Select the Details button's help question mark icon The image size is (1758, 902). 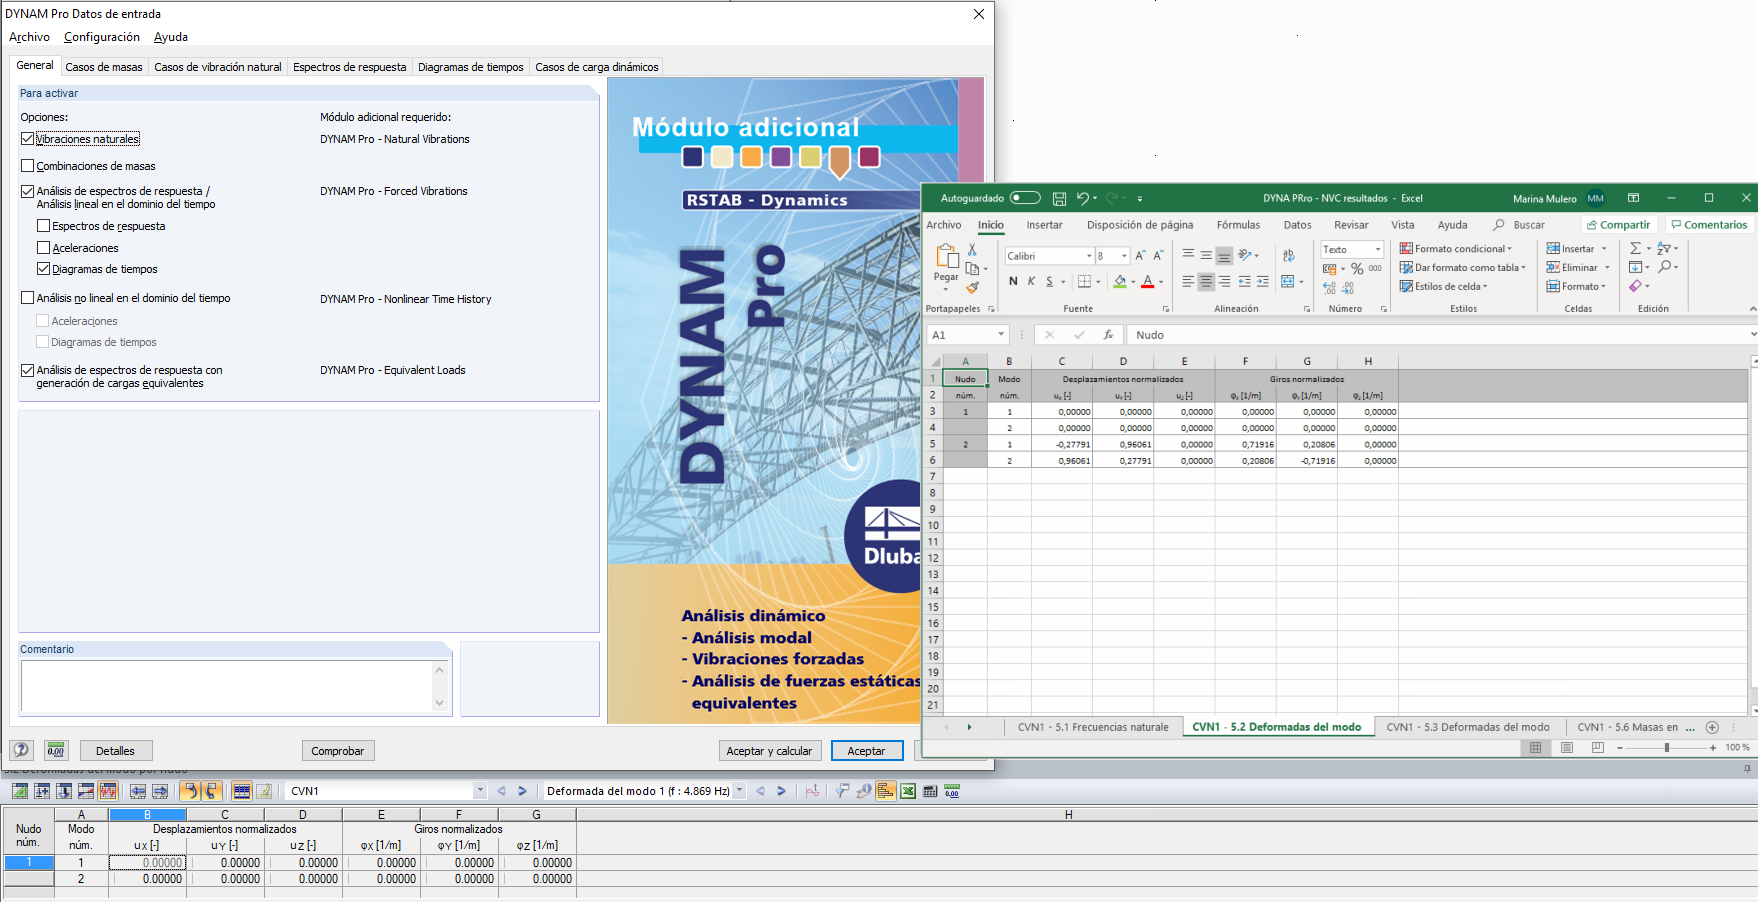(x=21, y=750)
